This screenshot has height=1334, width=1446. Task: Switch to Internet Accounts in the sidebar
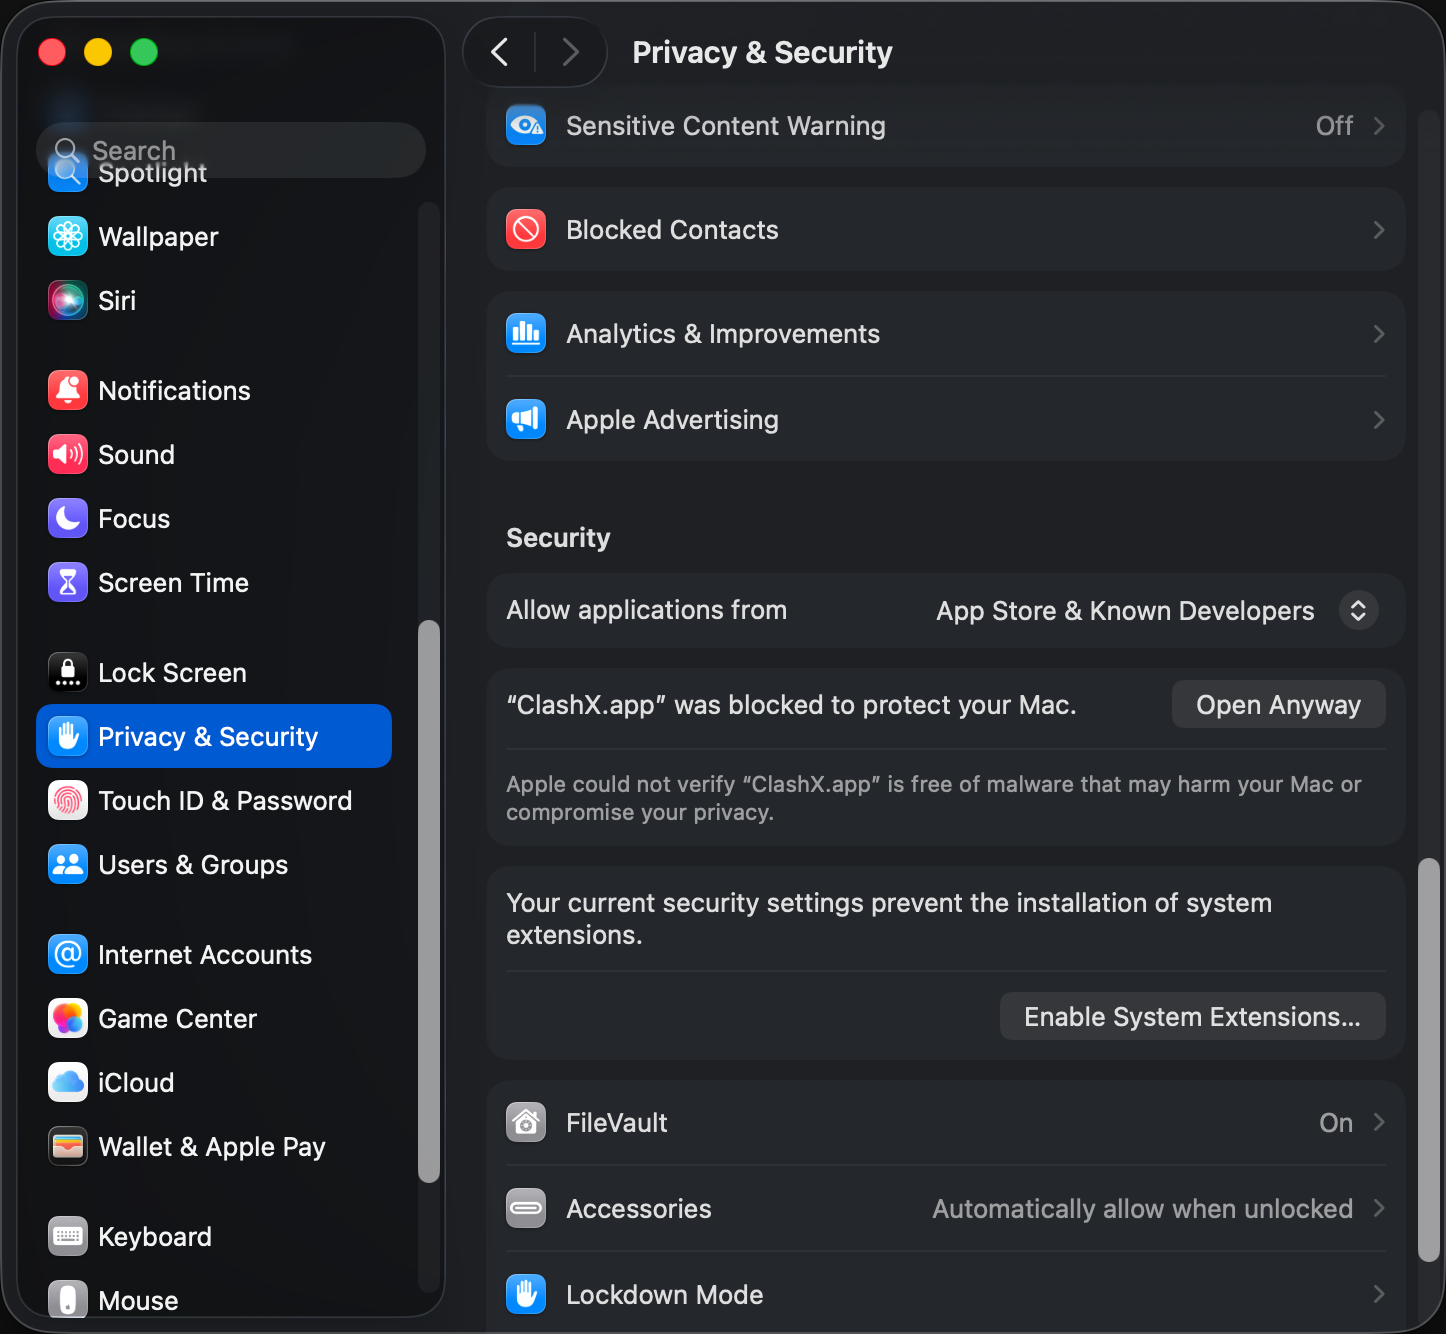(x=204, y=954)
